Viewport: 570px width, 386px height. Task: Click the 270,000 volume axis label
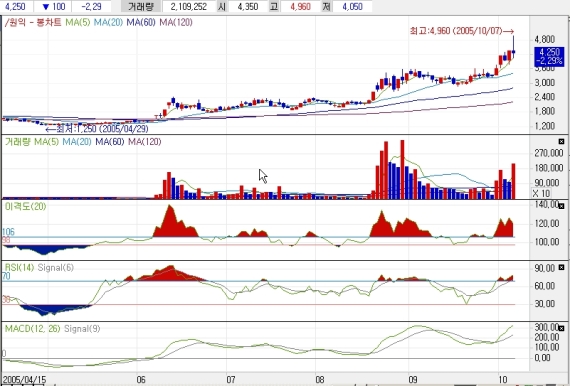[x=549, y=153]
